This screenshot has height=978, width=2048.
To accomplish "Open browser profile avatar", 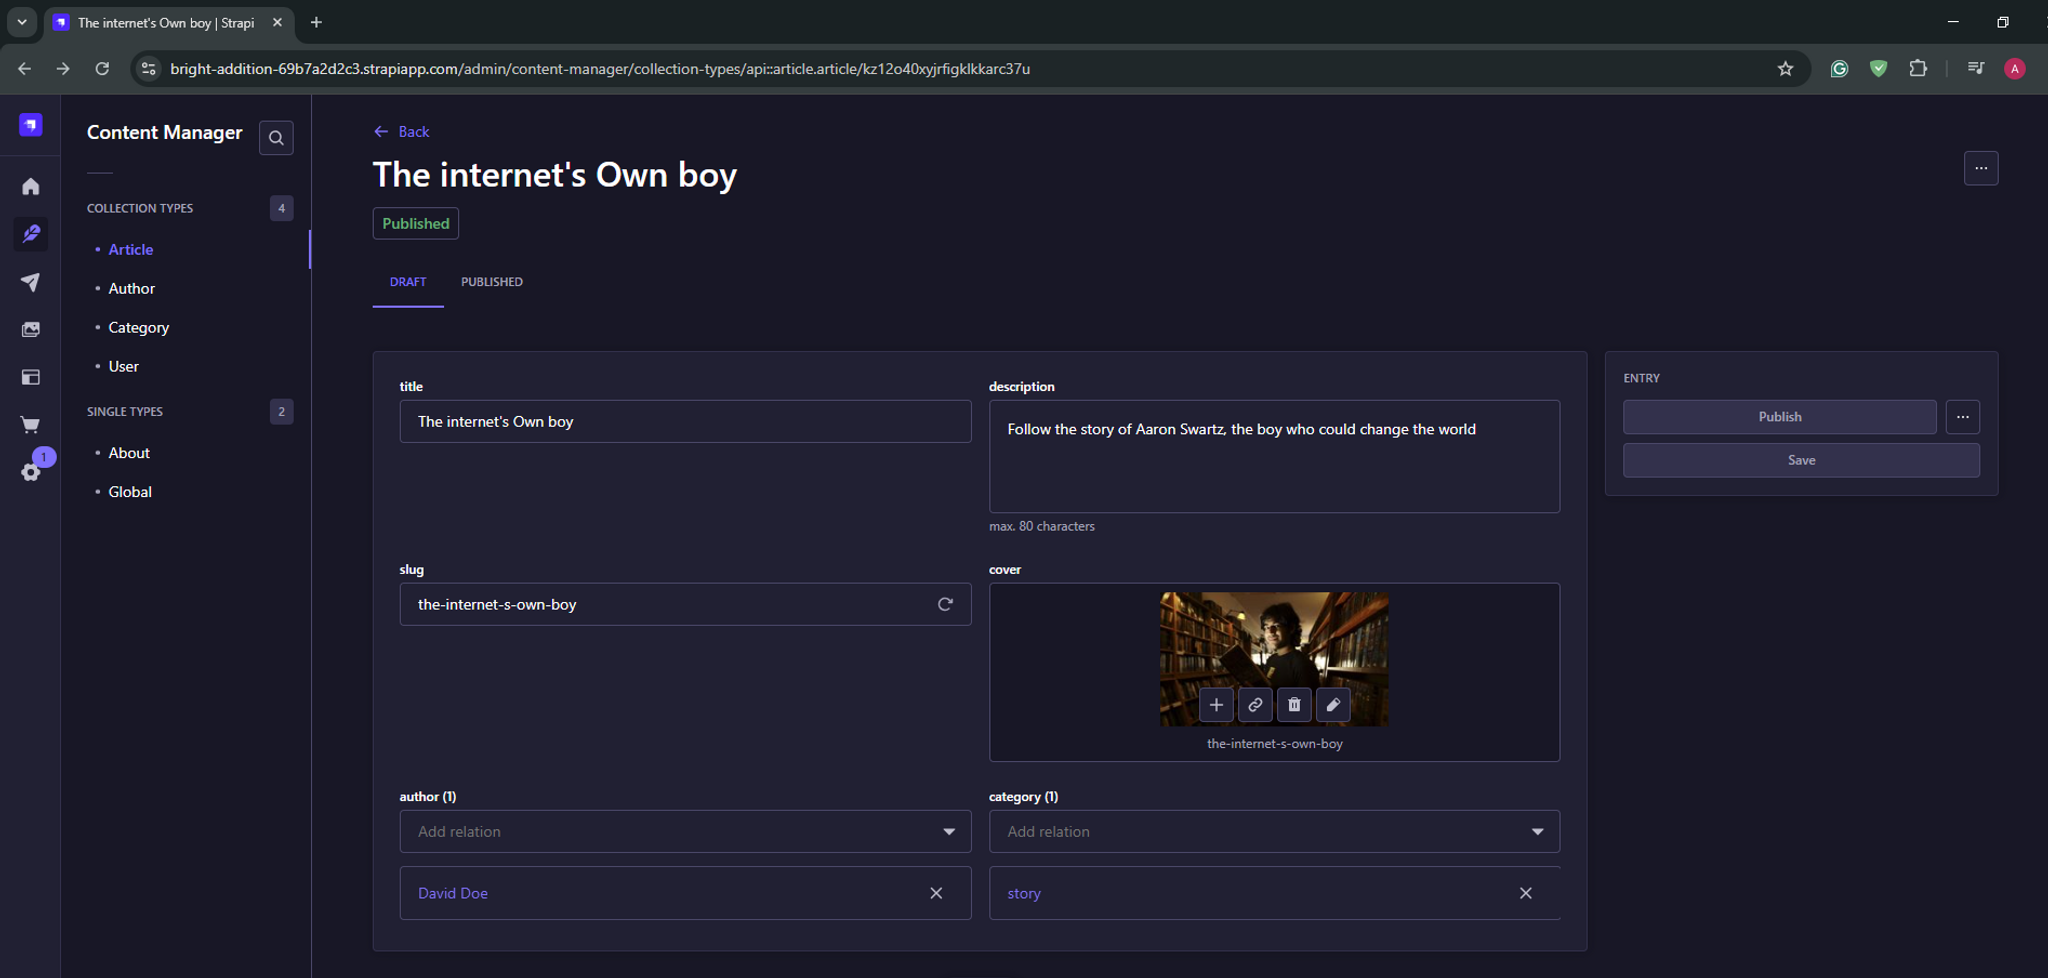I will [2015, 69].
